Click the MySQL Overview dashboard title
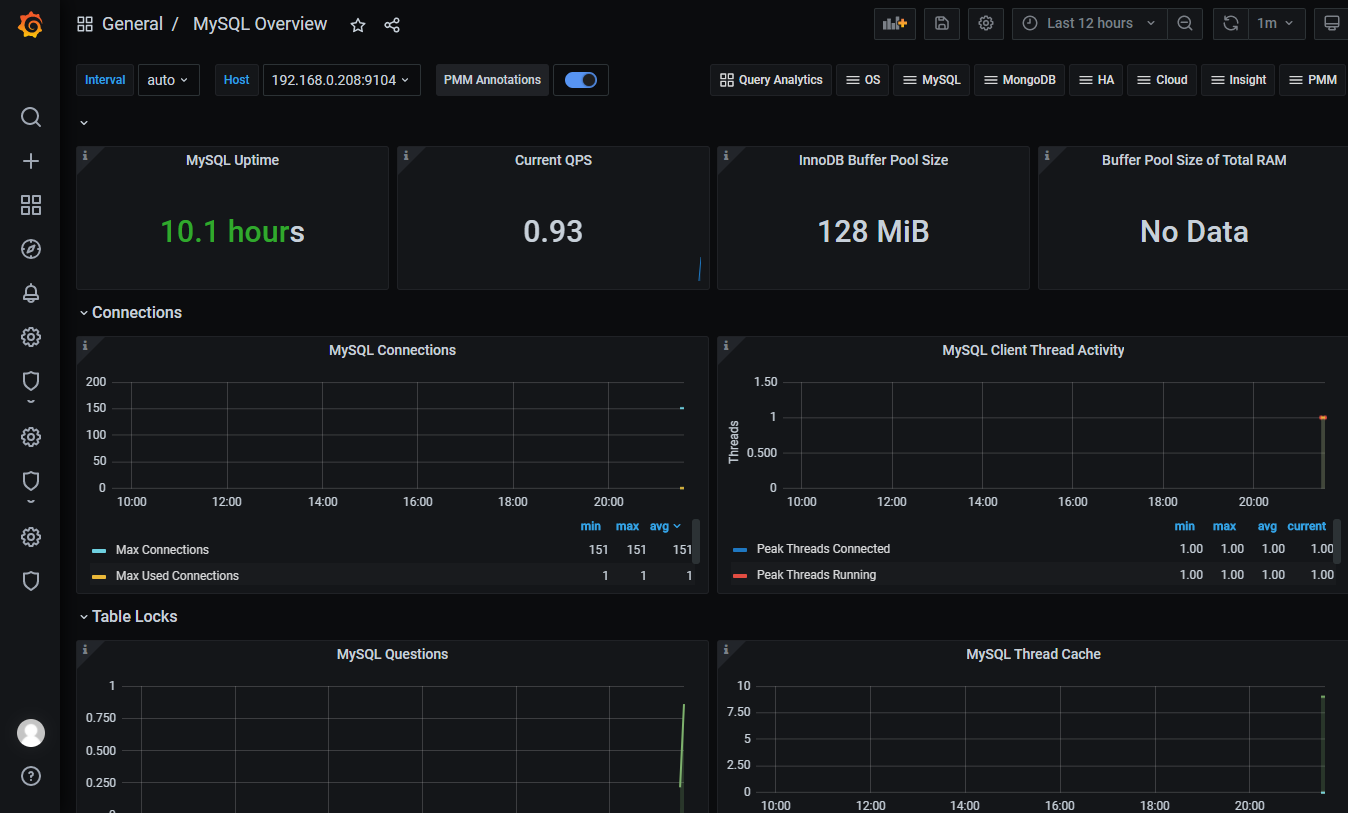 point(260,24)
